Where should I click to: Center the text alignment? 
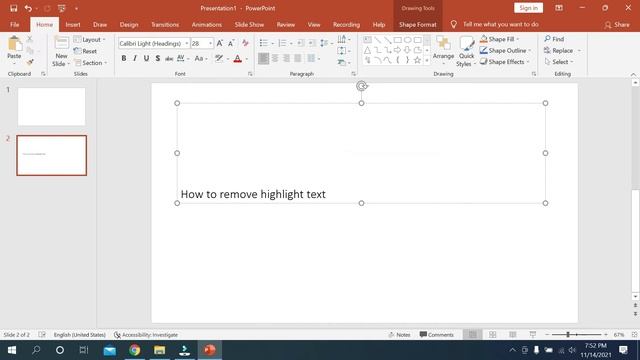(275, 58)
